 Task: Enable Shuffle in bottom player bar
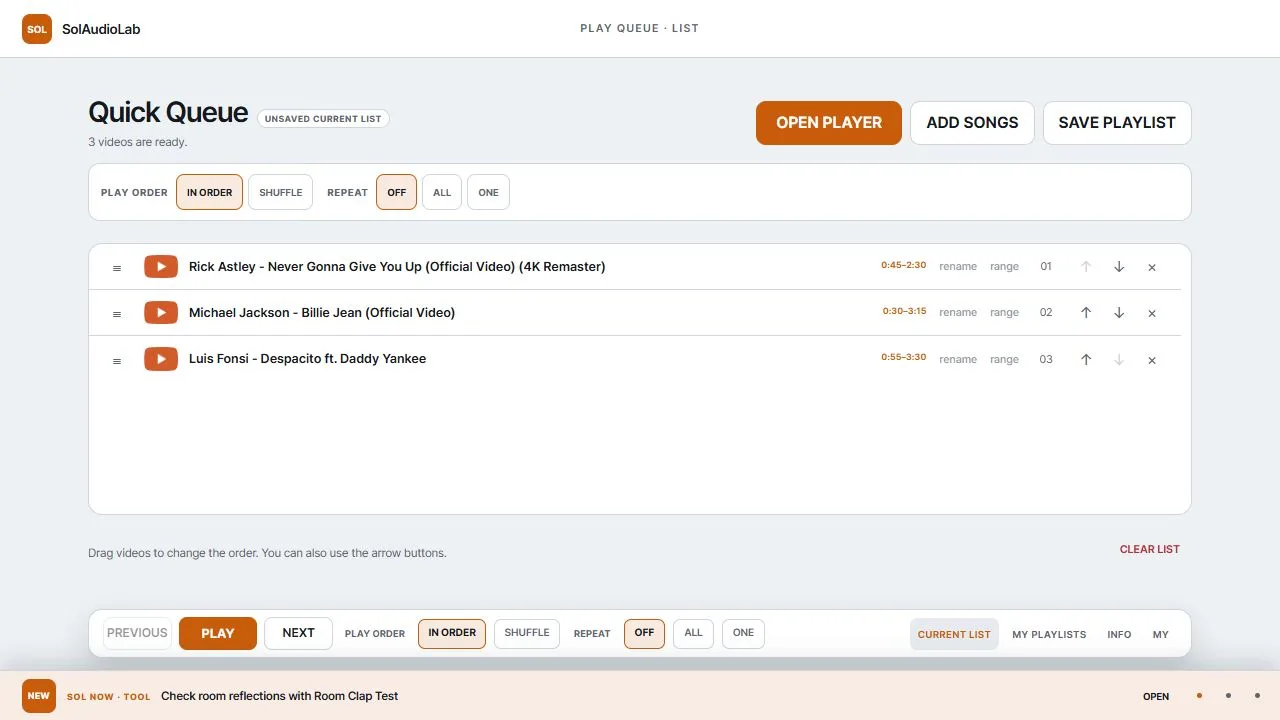(x=527, y=633)
